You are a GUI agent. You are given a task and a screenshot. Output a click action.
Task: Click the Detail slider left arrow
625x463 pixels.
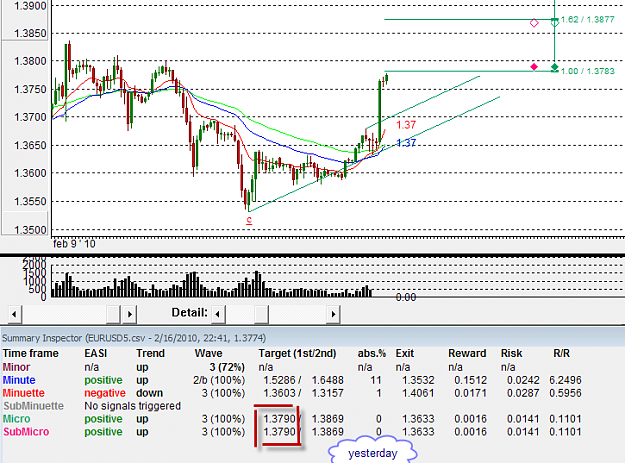[x=218, y=314]
